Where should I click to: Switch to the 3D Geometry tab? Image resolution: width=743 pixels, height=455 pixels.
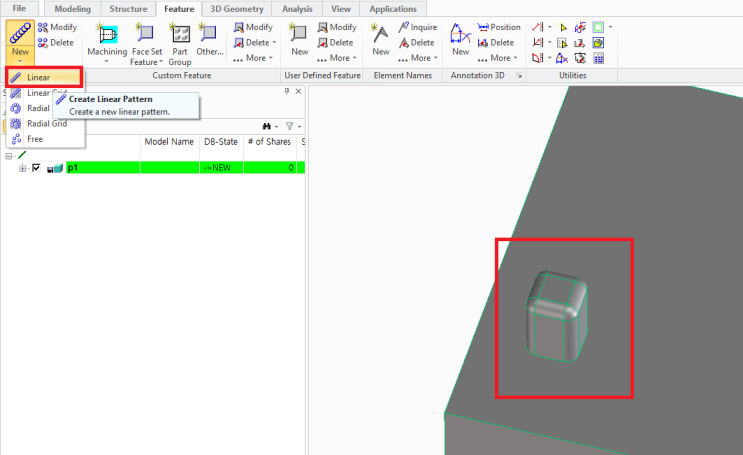coord(236,9)
